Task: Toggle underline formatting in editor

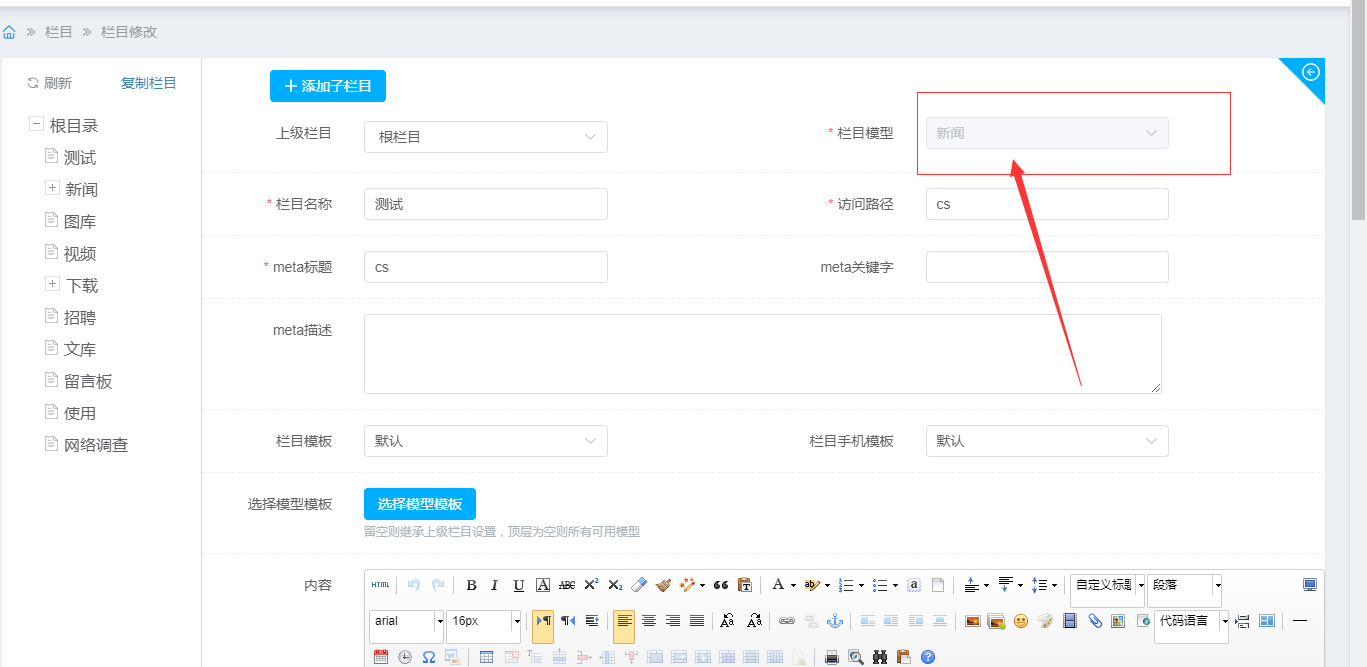Action: (518, 585)
